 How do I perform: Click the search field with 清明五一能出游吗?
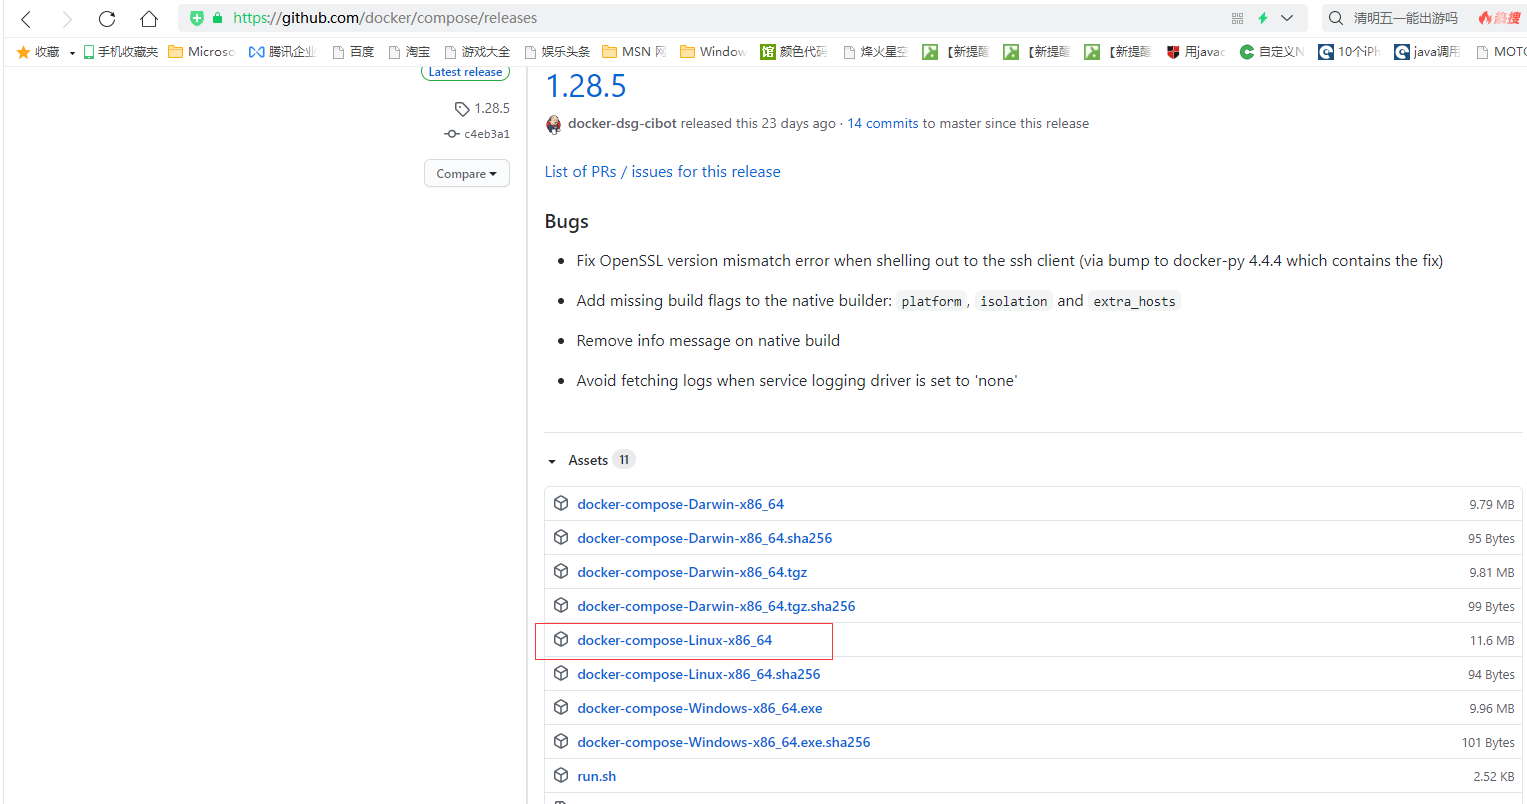pos(1405,18)
